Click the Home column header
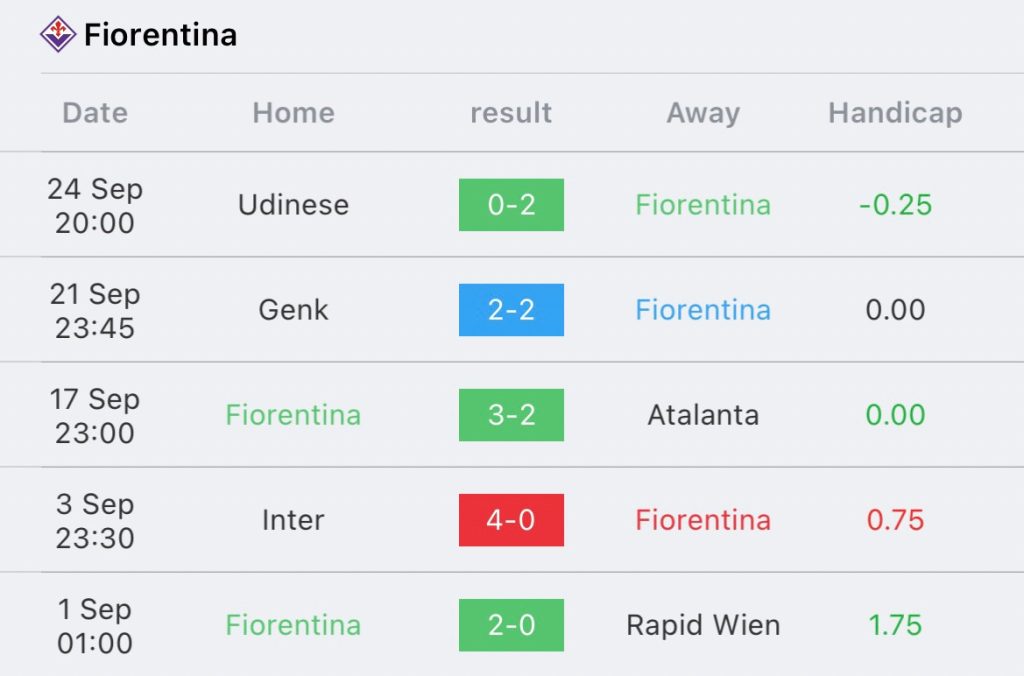The height and width of the screenshot is (676, 1024). (x=293, y=113)
